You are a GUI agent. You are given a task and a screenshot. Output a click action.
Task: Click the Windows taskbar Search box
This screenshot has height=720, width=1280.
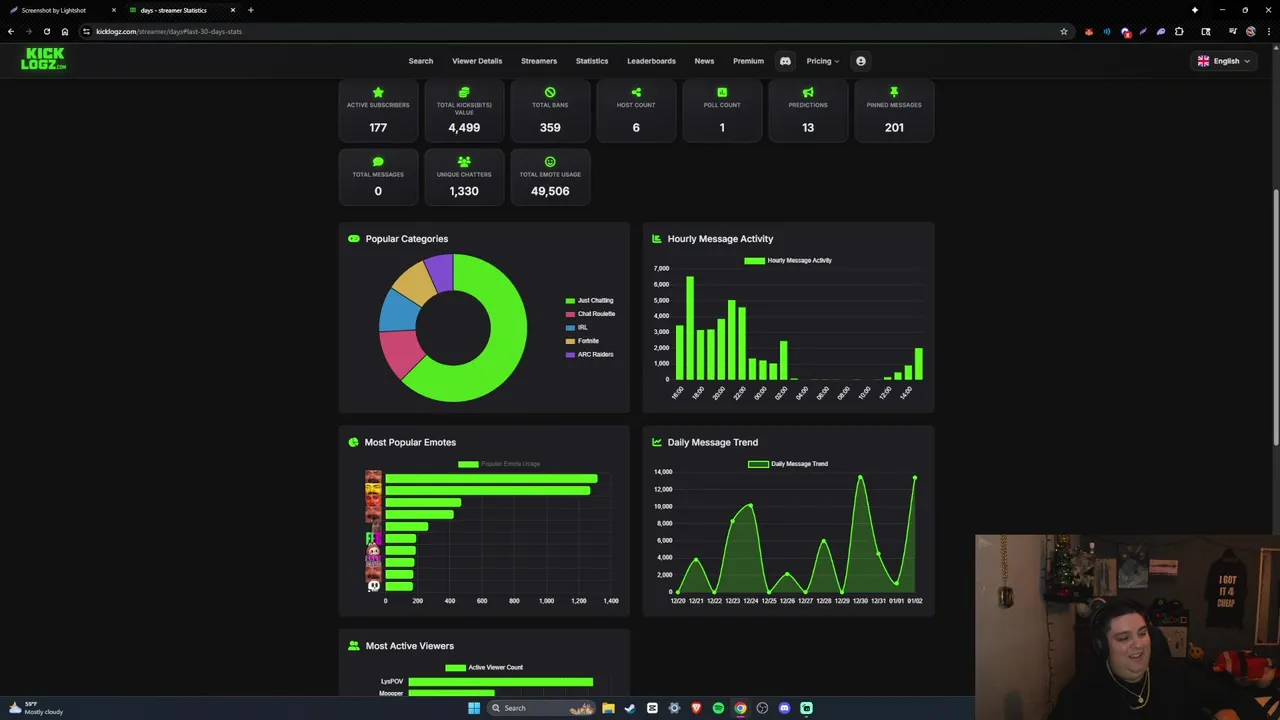(541, 708)
